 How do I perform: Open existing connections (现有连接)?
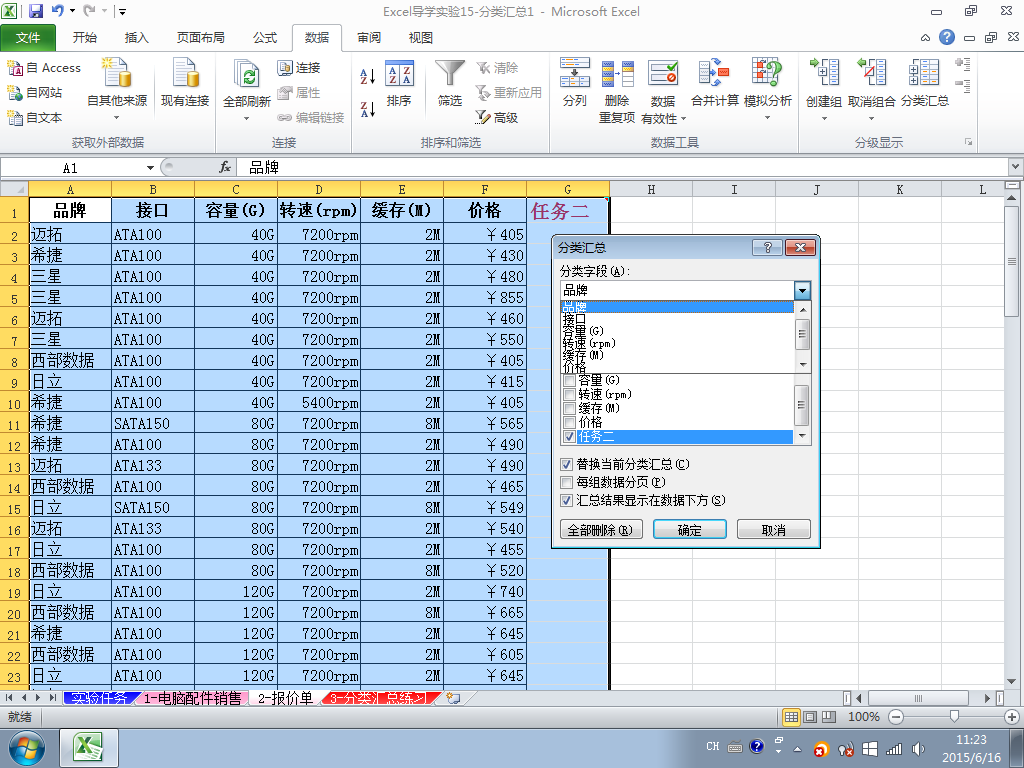(x=185, y=83)
